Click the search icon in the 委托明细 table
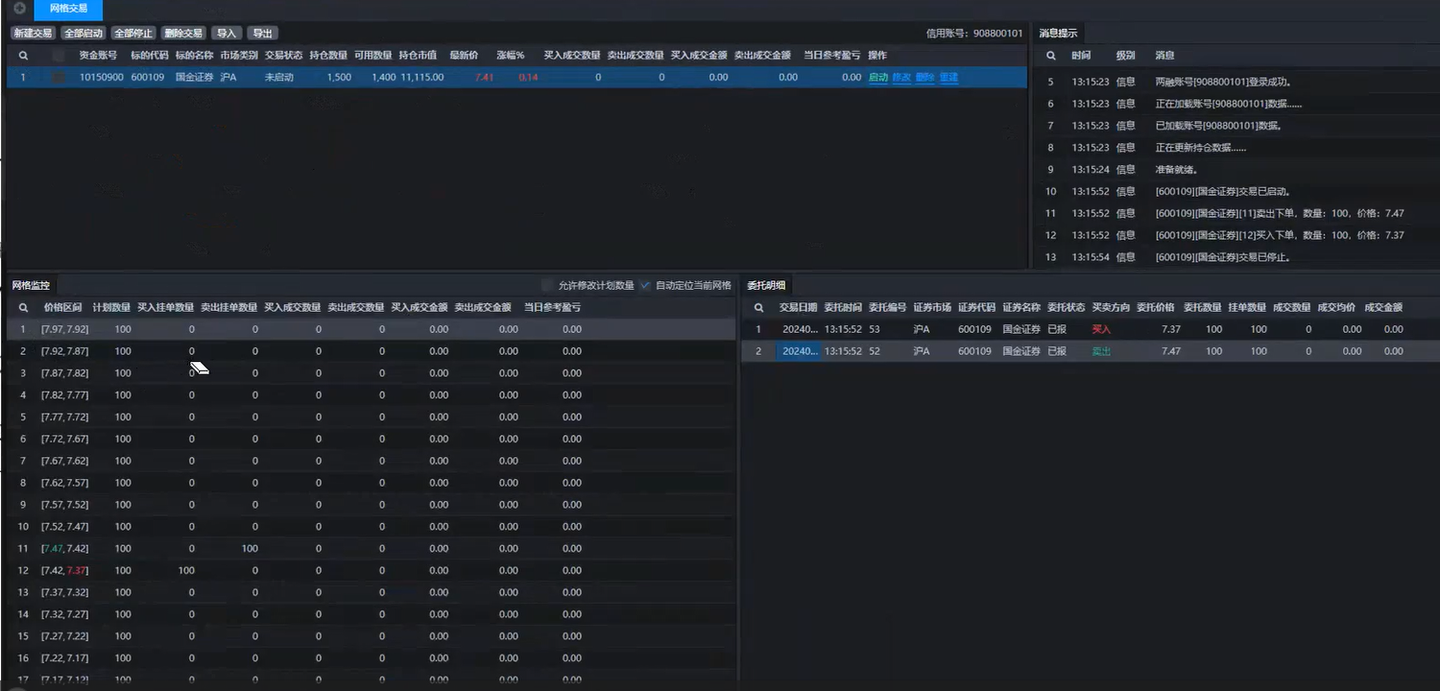 [759, 308]
